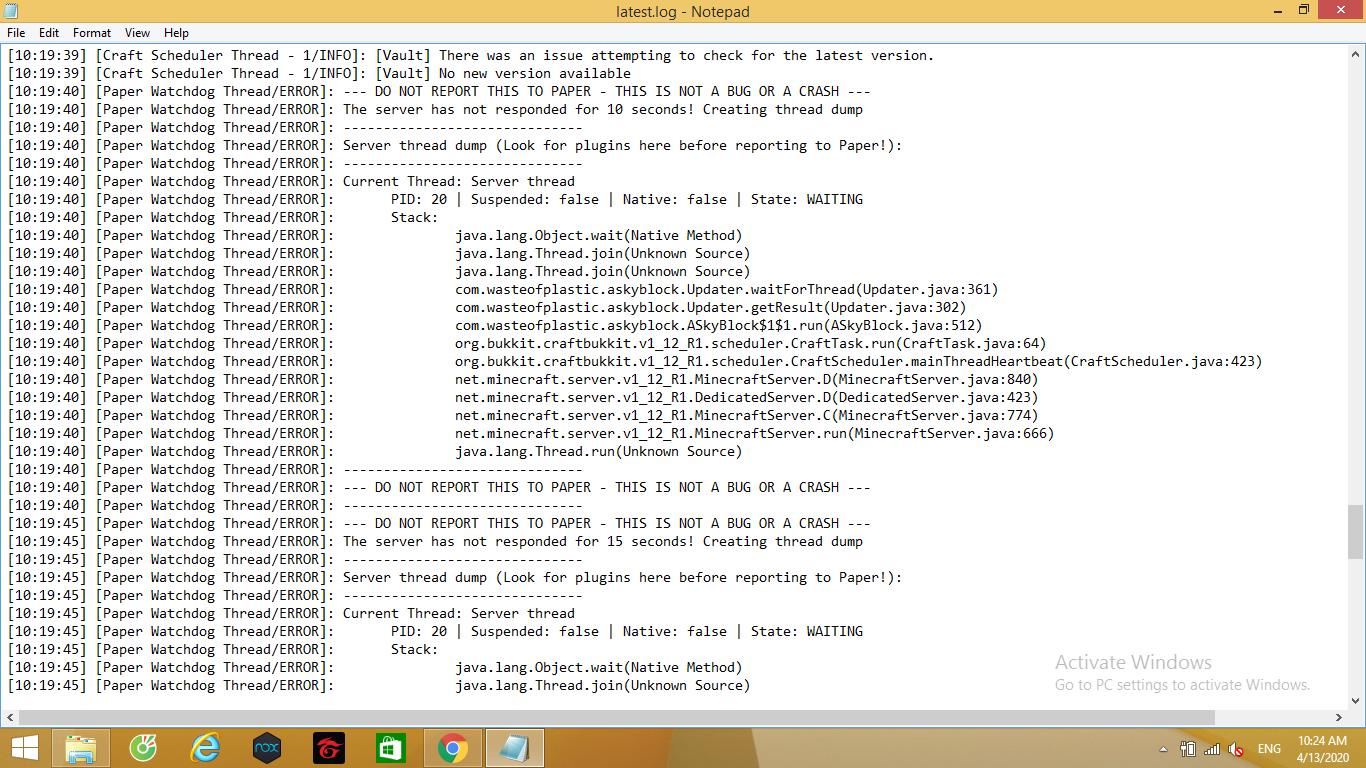This screenshot has width=1366, height=768.
Task: Open the Windows Start button
Action: tap(25, 748)
